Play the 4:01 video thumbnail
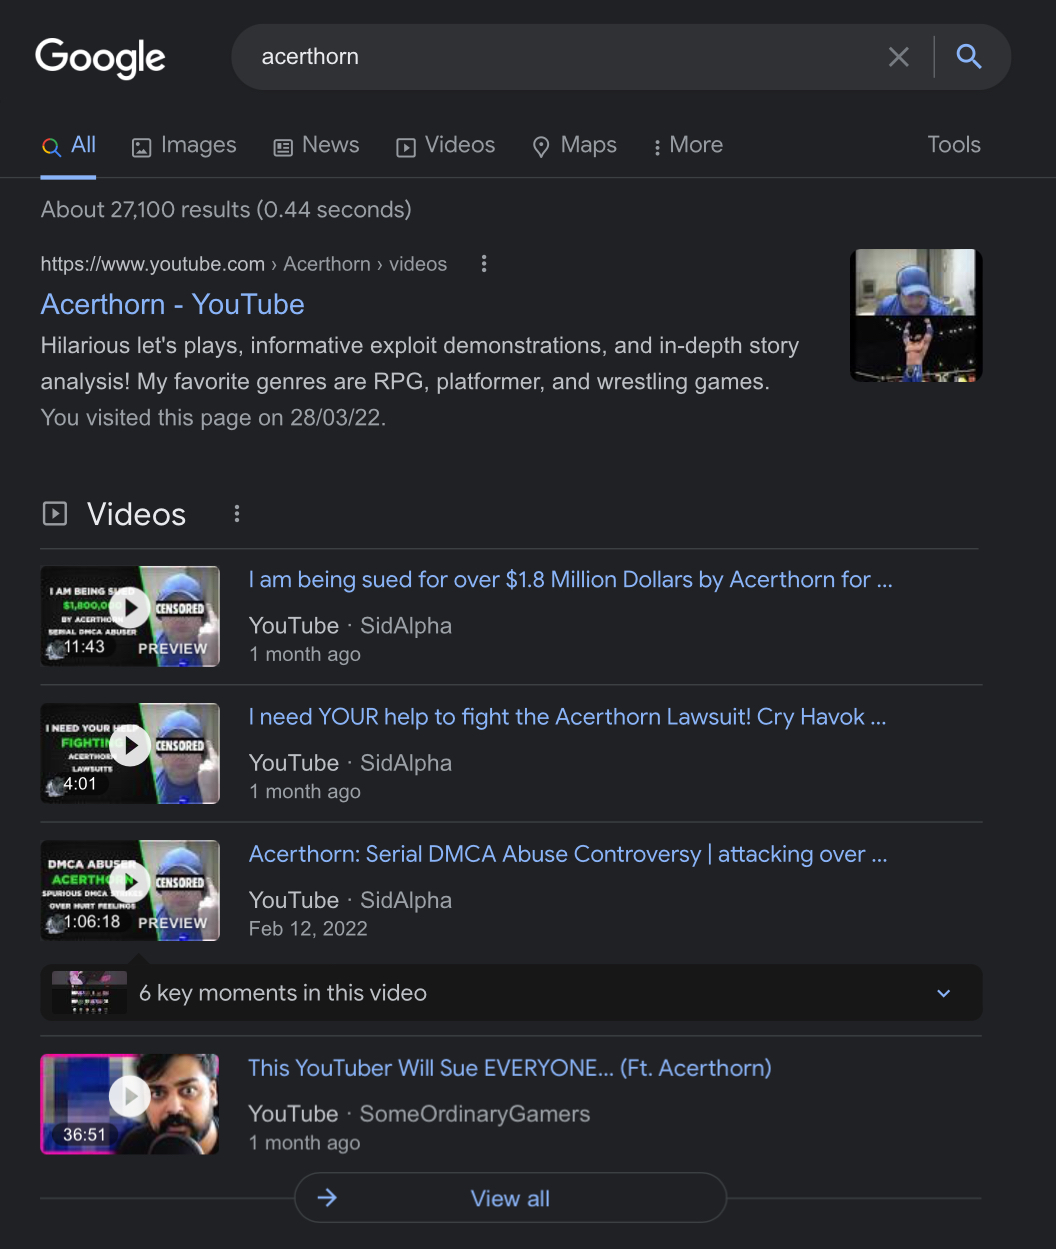This screenshot has width=1056, height=1249. click(130, 753)
